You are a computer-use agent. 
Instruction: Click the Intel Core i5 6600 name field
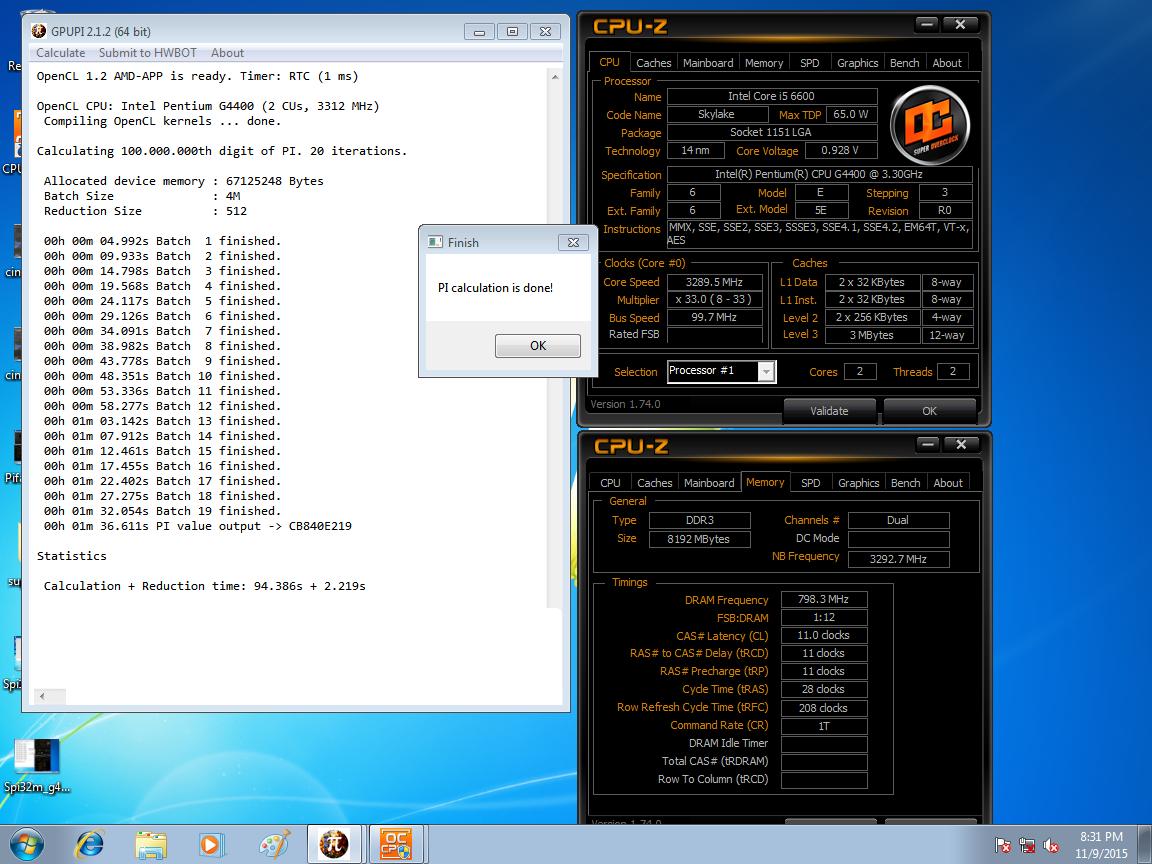tap(771, 96)
